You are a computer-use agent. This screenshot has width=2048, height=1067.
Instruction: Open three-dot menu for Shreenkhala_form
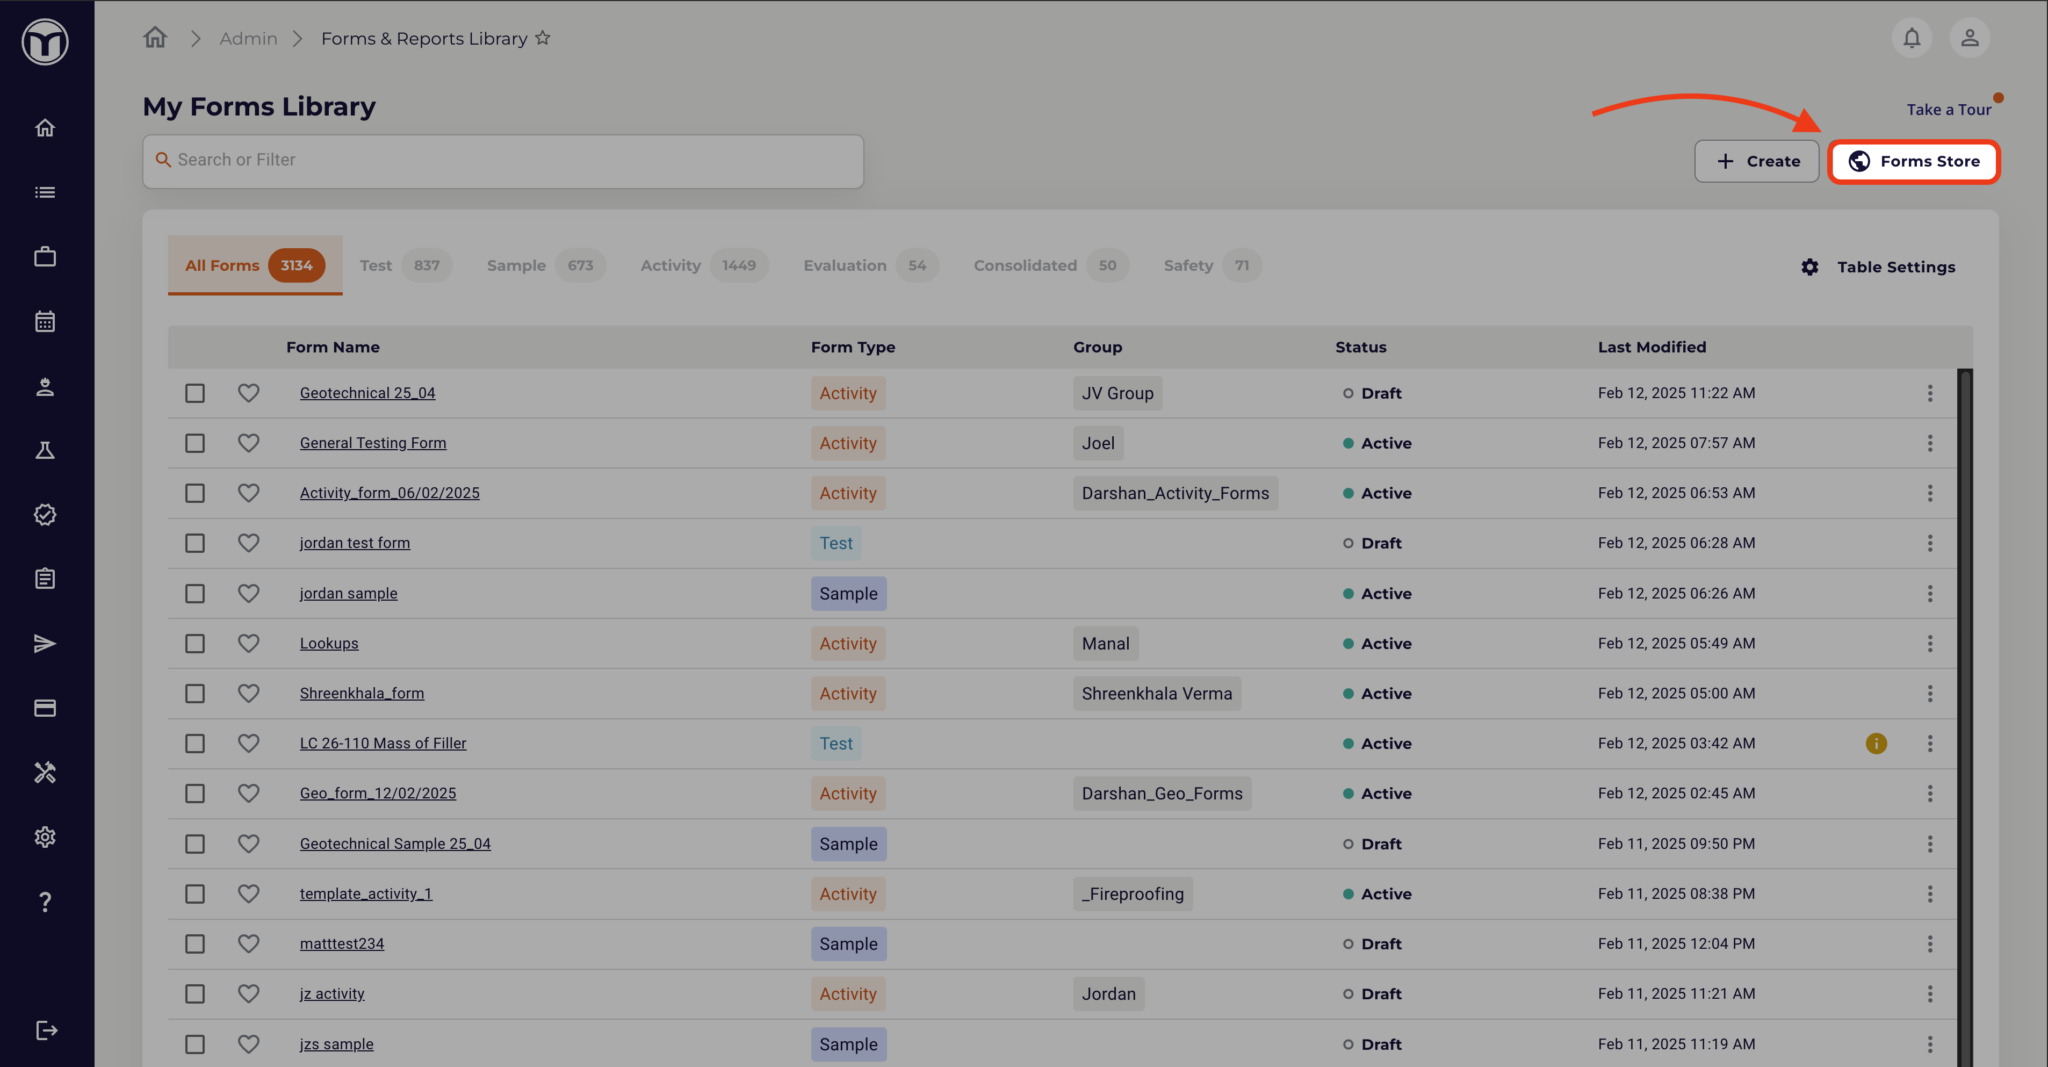[x=1929, y=693]
